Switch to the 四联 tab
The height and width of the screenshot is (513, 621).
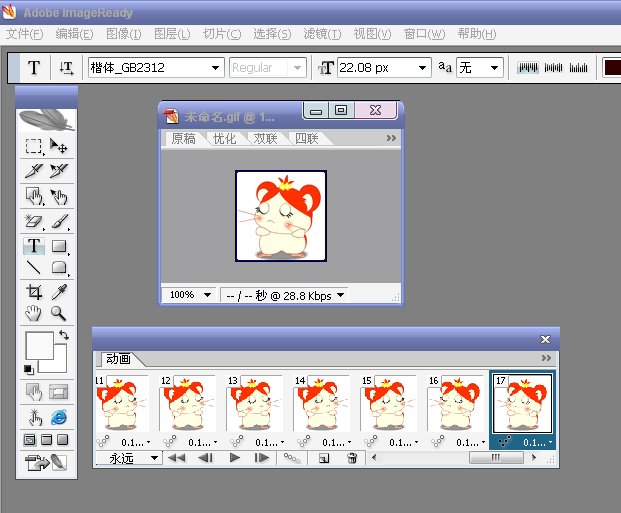307,139
